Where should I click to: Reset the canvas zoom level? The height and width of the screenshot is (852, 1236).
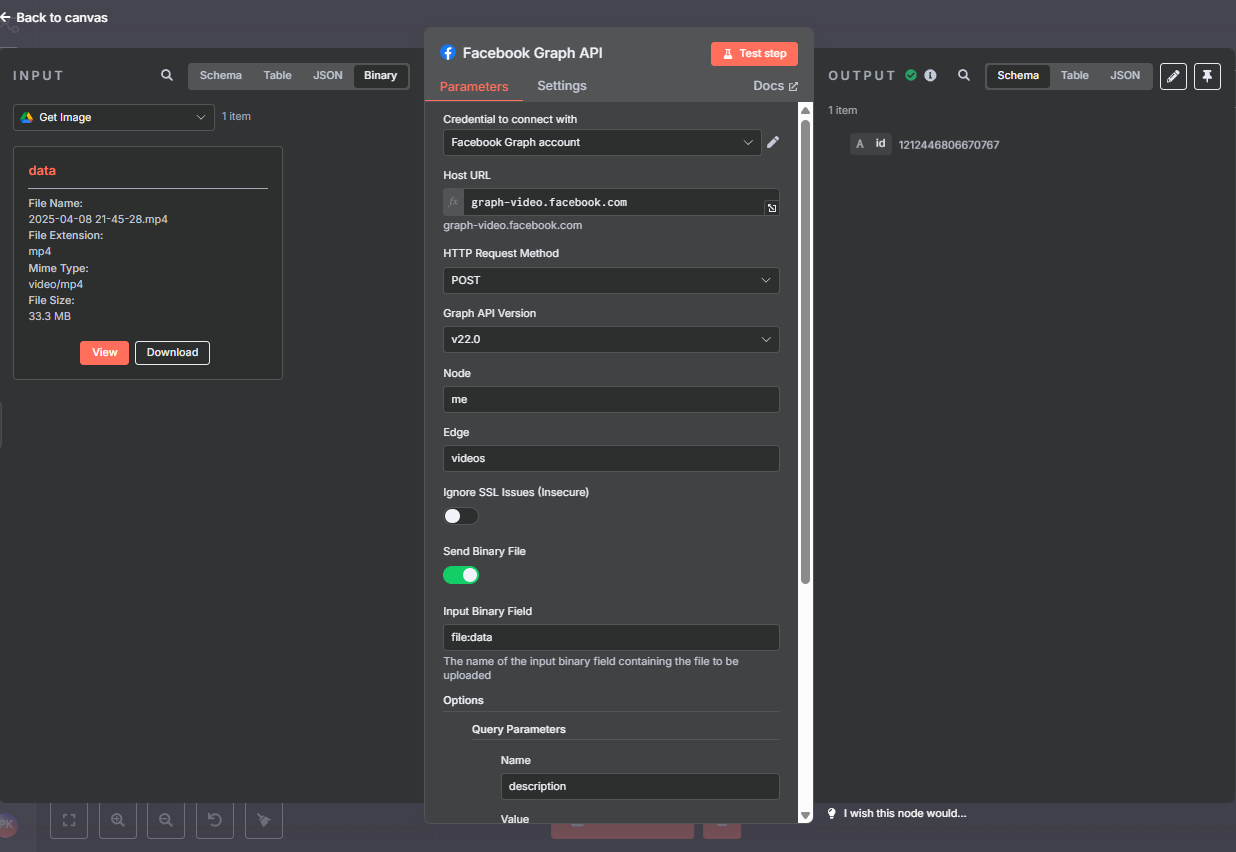[x=215, y=820]
